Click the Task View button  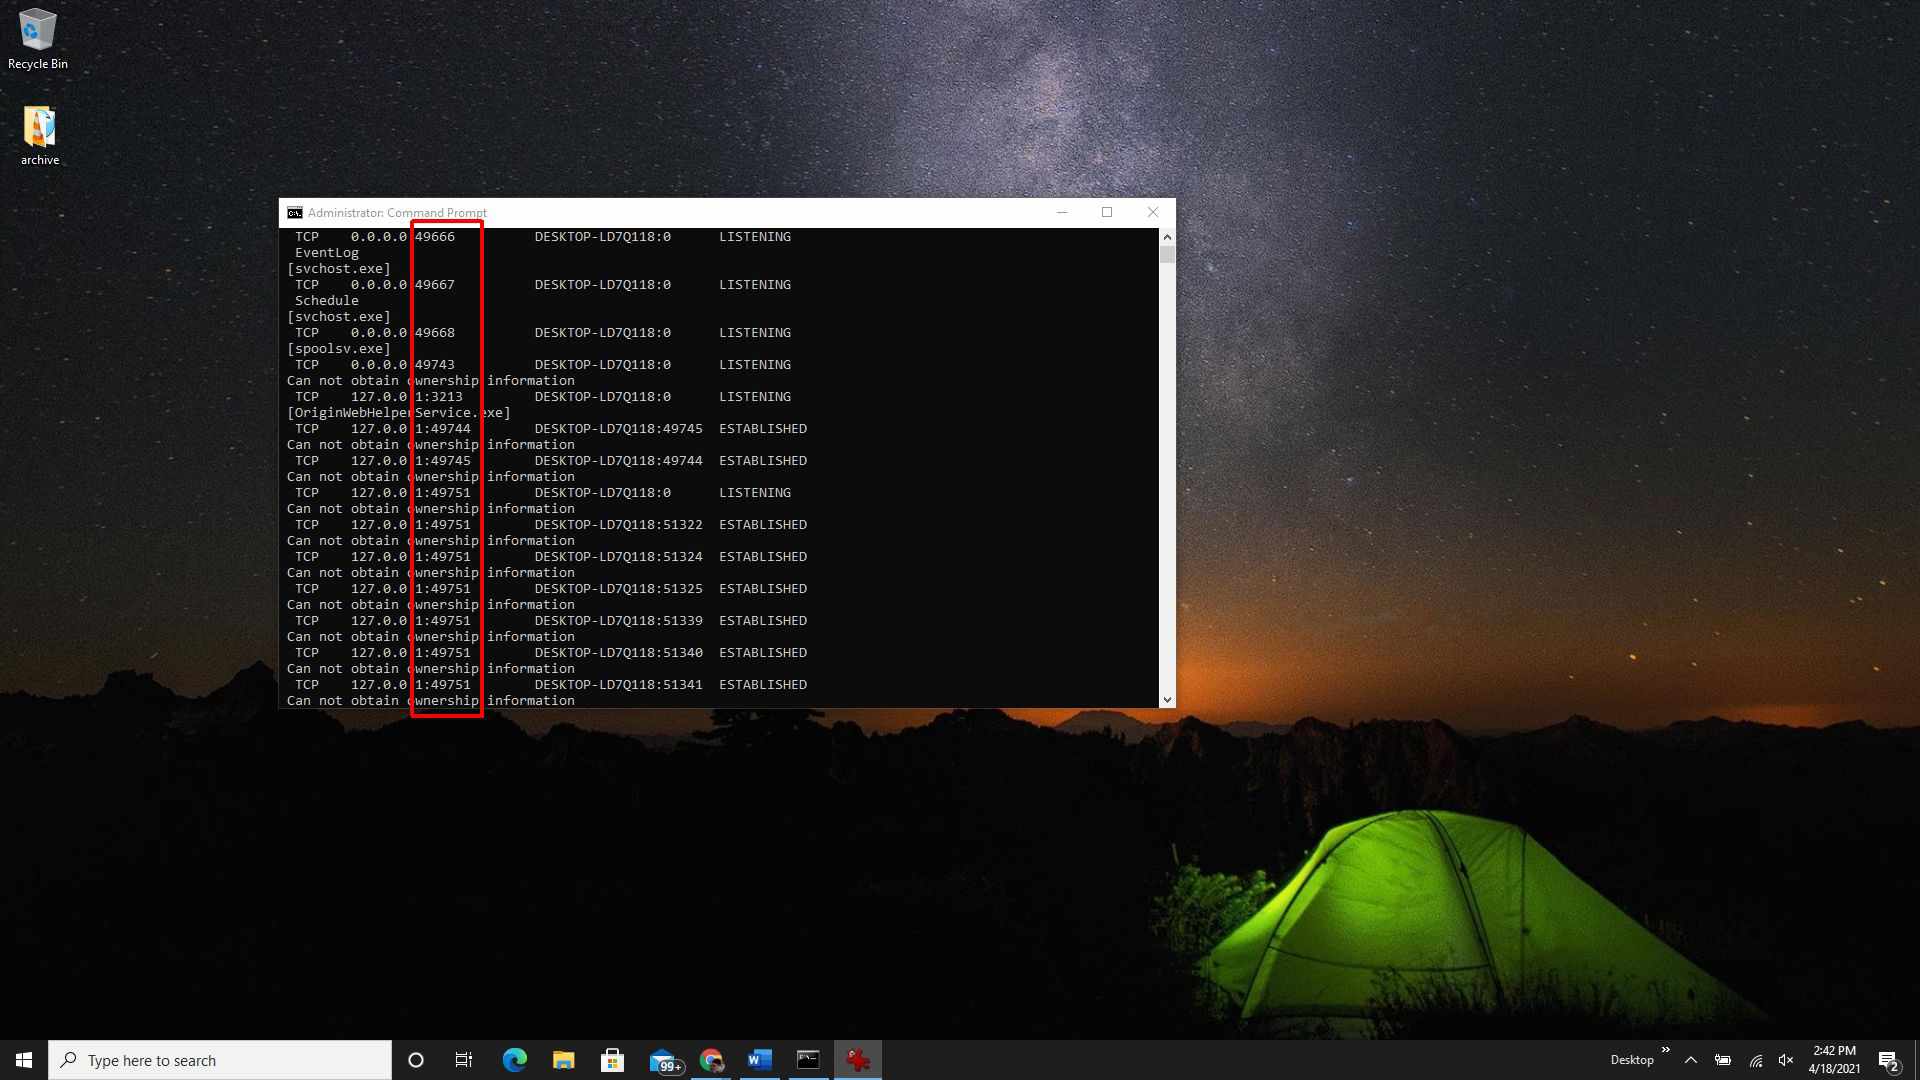point(464,1059)
